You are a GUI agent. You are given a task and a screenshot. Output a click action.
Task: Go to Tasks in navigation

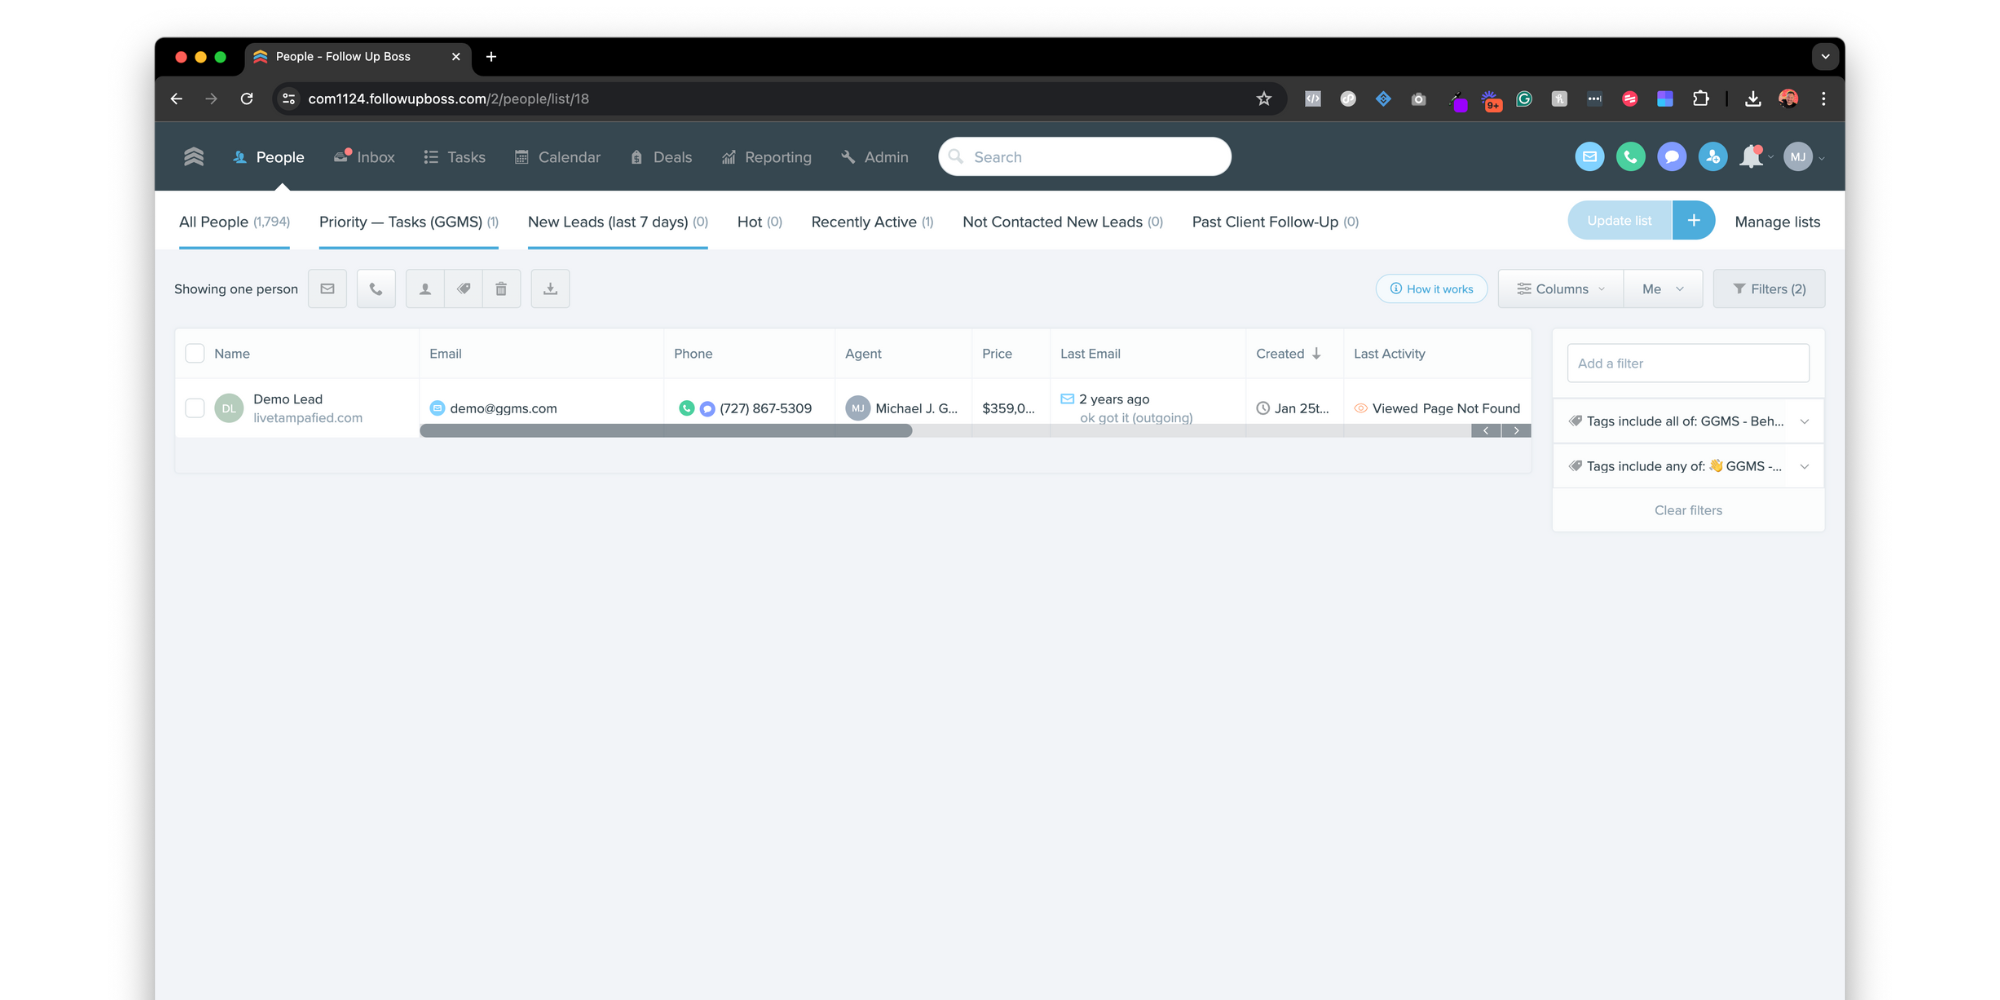454,157
